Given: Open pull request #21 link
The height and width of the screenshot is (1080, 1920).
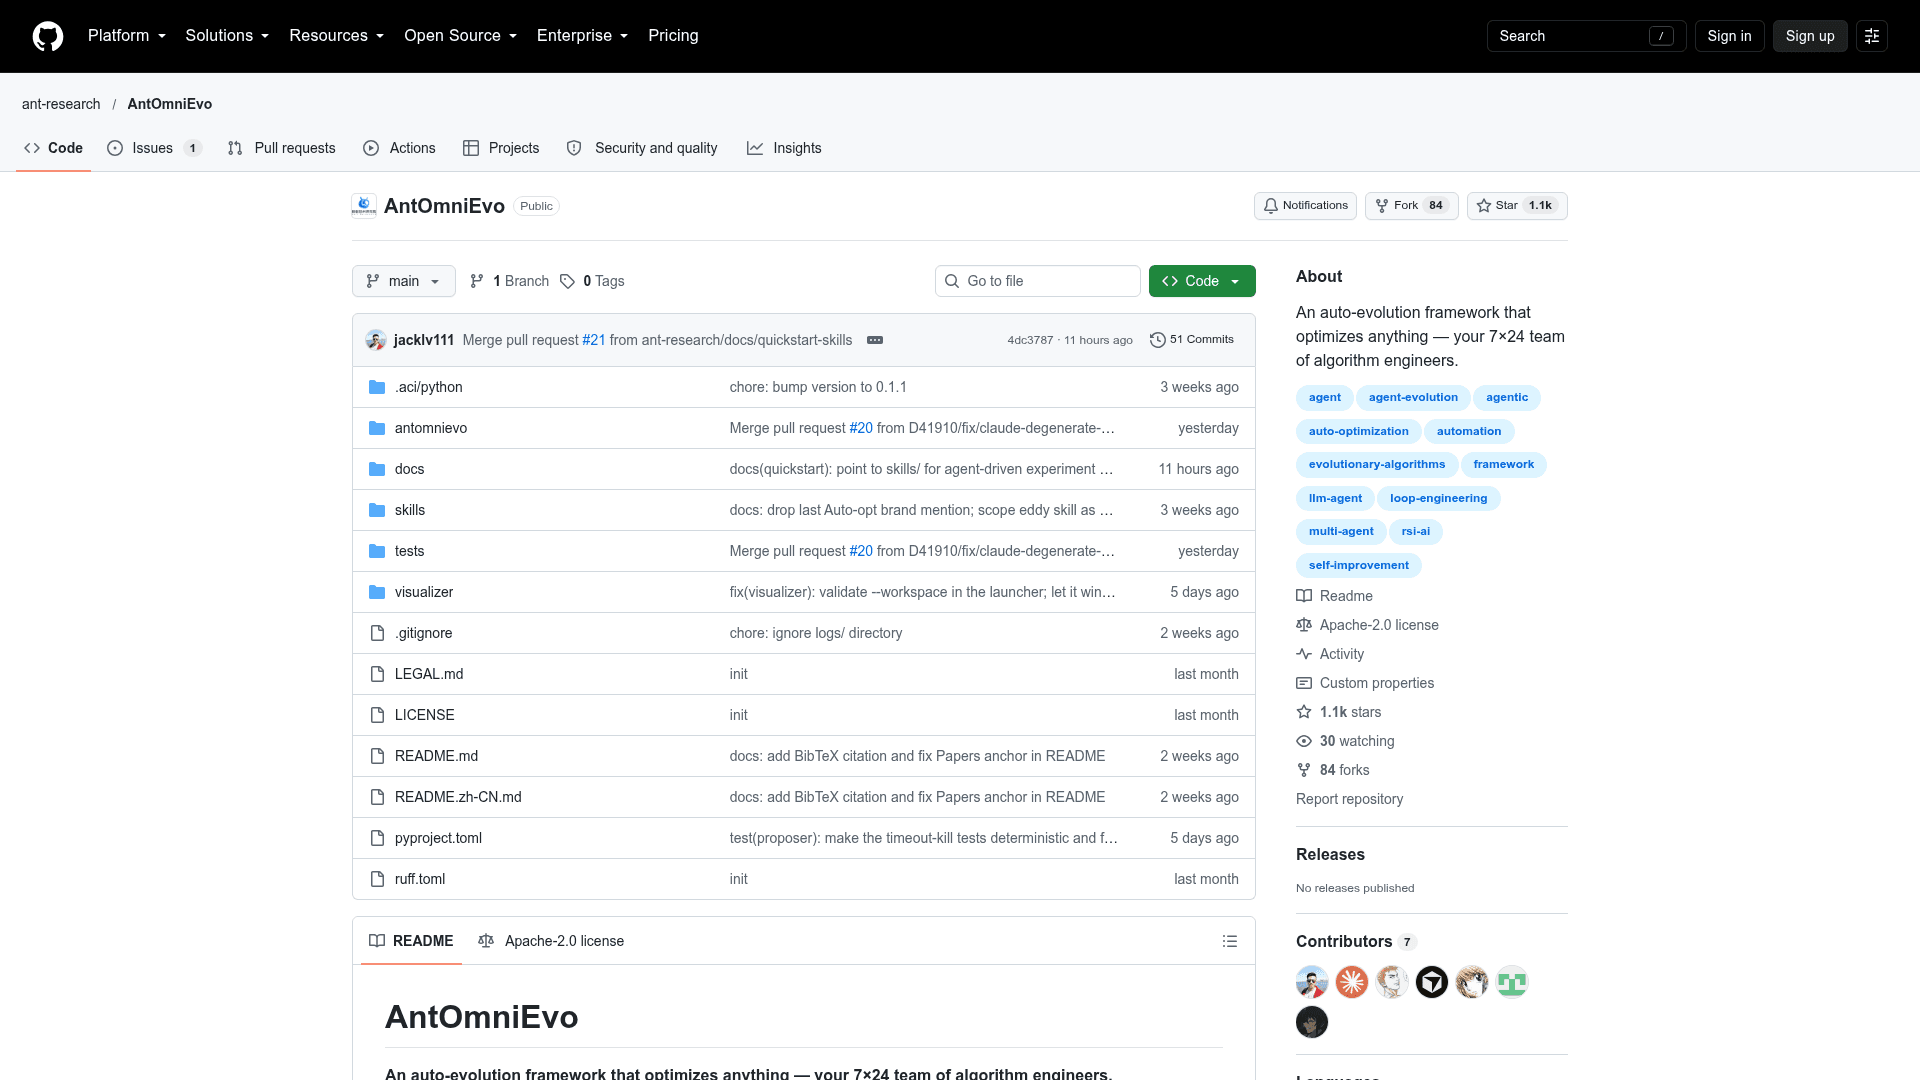Looking at the screenshot, I should coord(594,340).
